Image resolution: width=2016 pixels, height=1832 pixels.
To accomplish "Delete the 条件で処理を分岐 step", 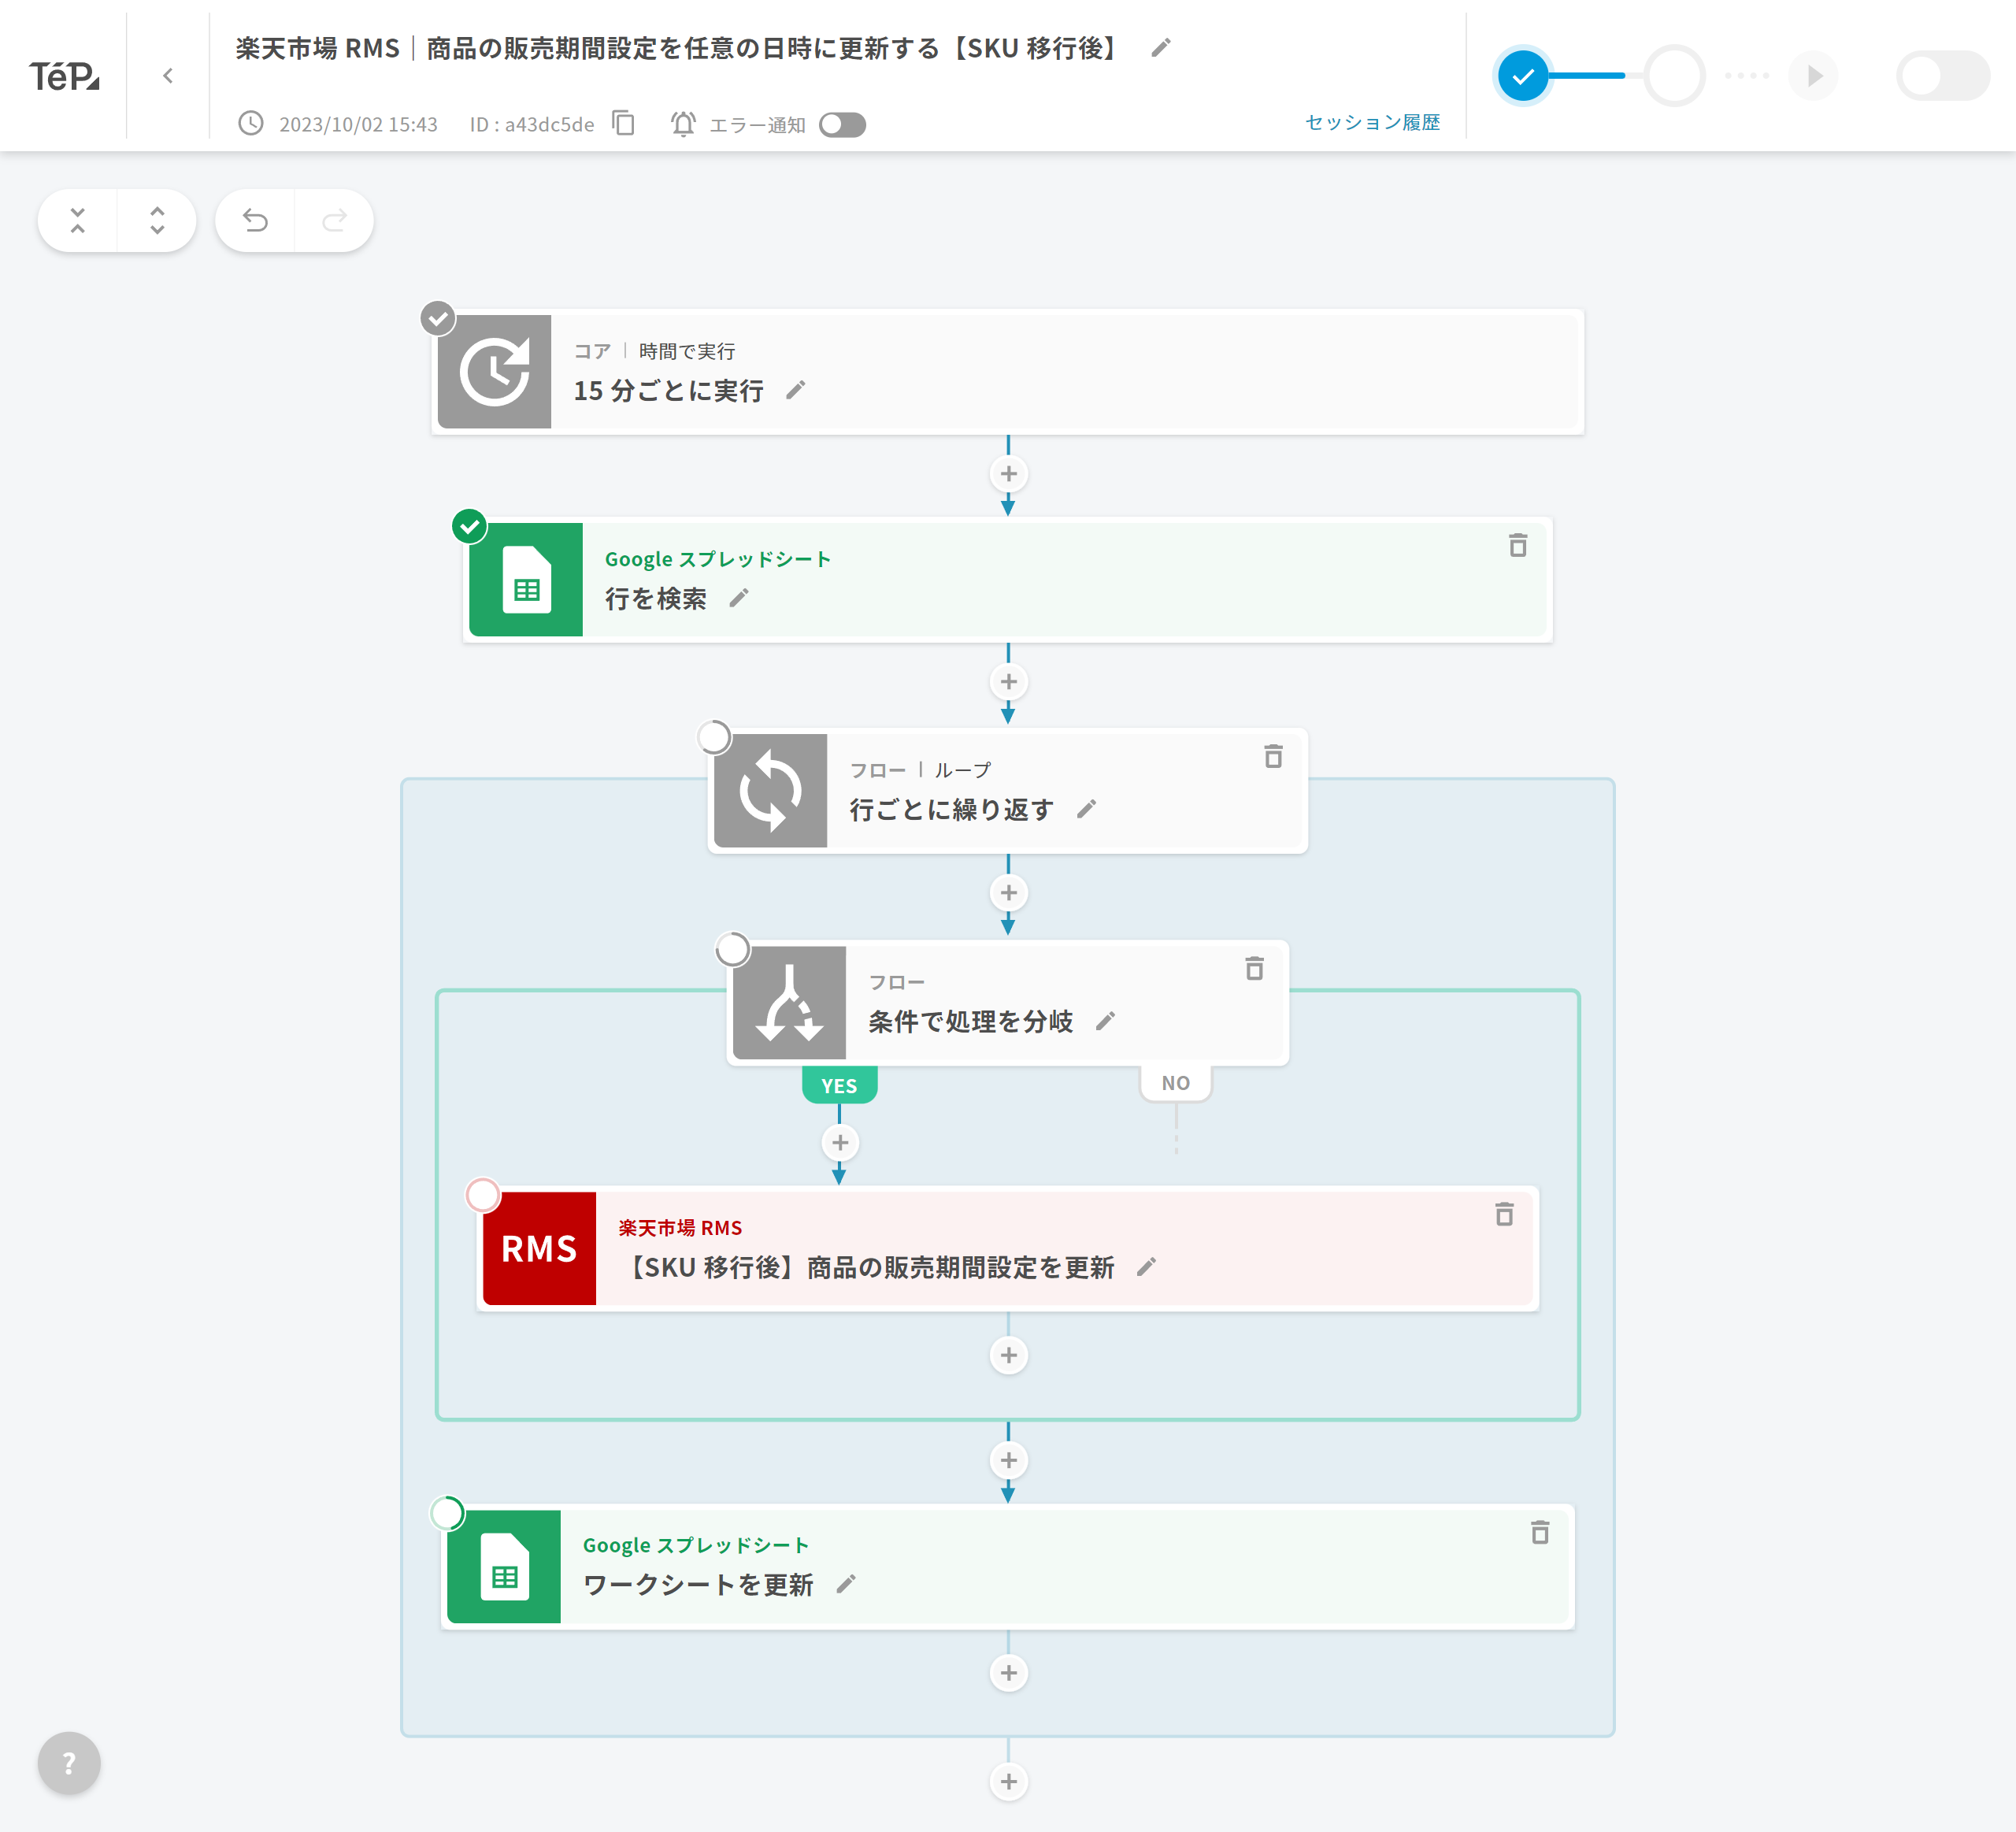I will pyautogui.click(x=1254, y=968).
